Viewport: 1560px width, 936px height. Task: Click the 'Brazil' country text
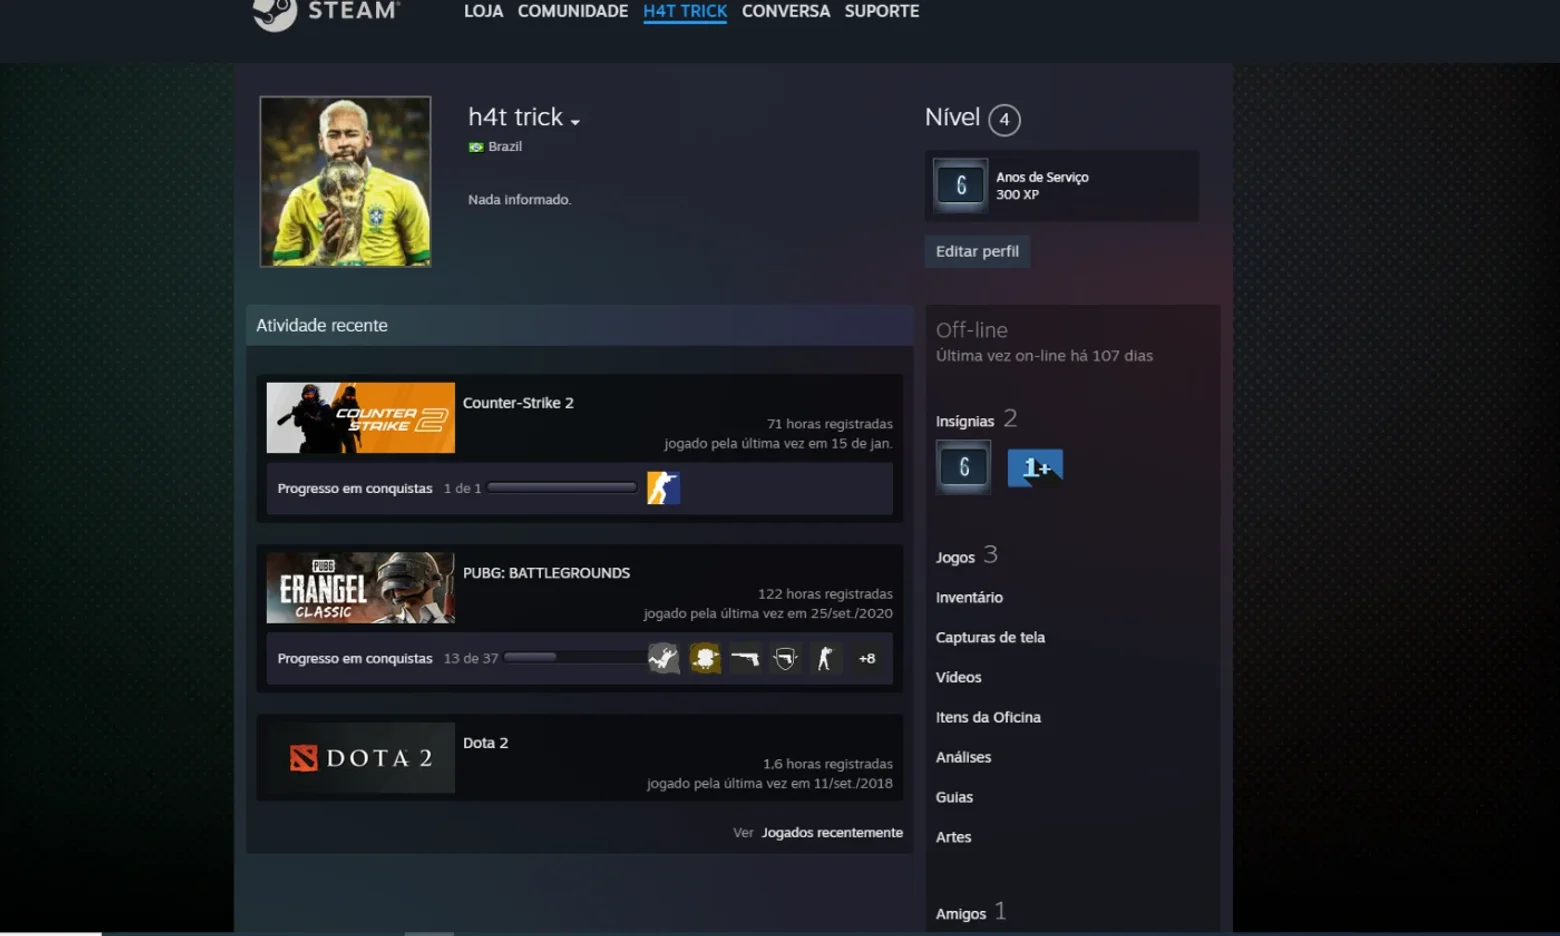[505, 146]
